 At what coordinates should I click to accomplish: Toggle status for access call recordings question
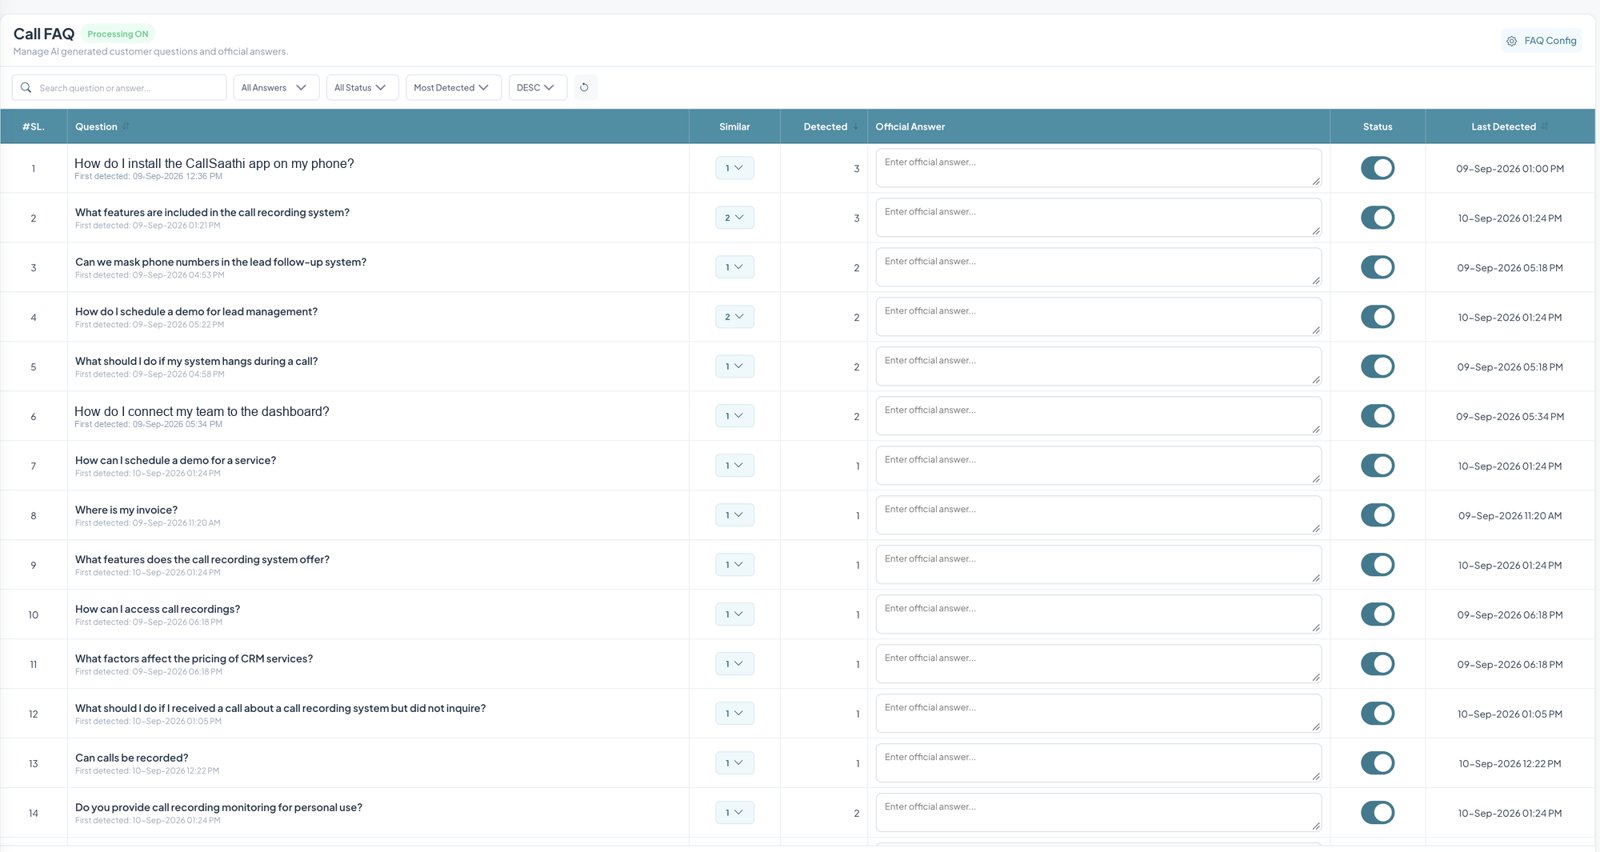point(1377,614)
